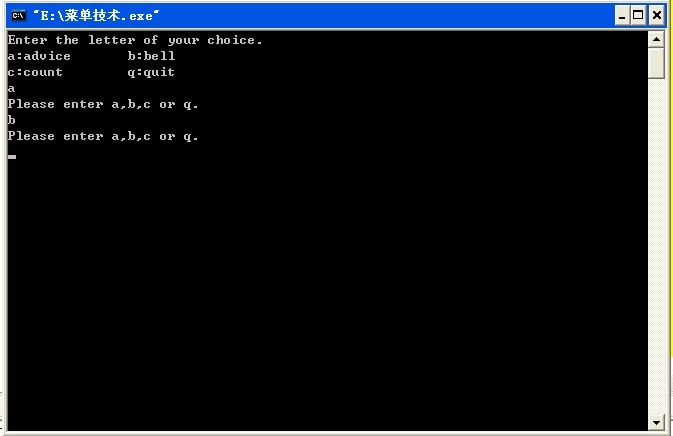The width and height of the screenshot is (673, 436).
Task: Select the a:advice menu option text
Action: pyautogui.click(x=39, y=56)
